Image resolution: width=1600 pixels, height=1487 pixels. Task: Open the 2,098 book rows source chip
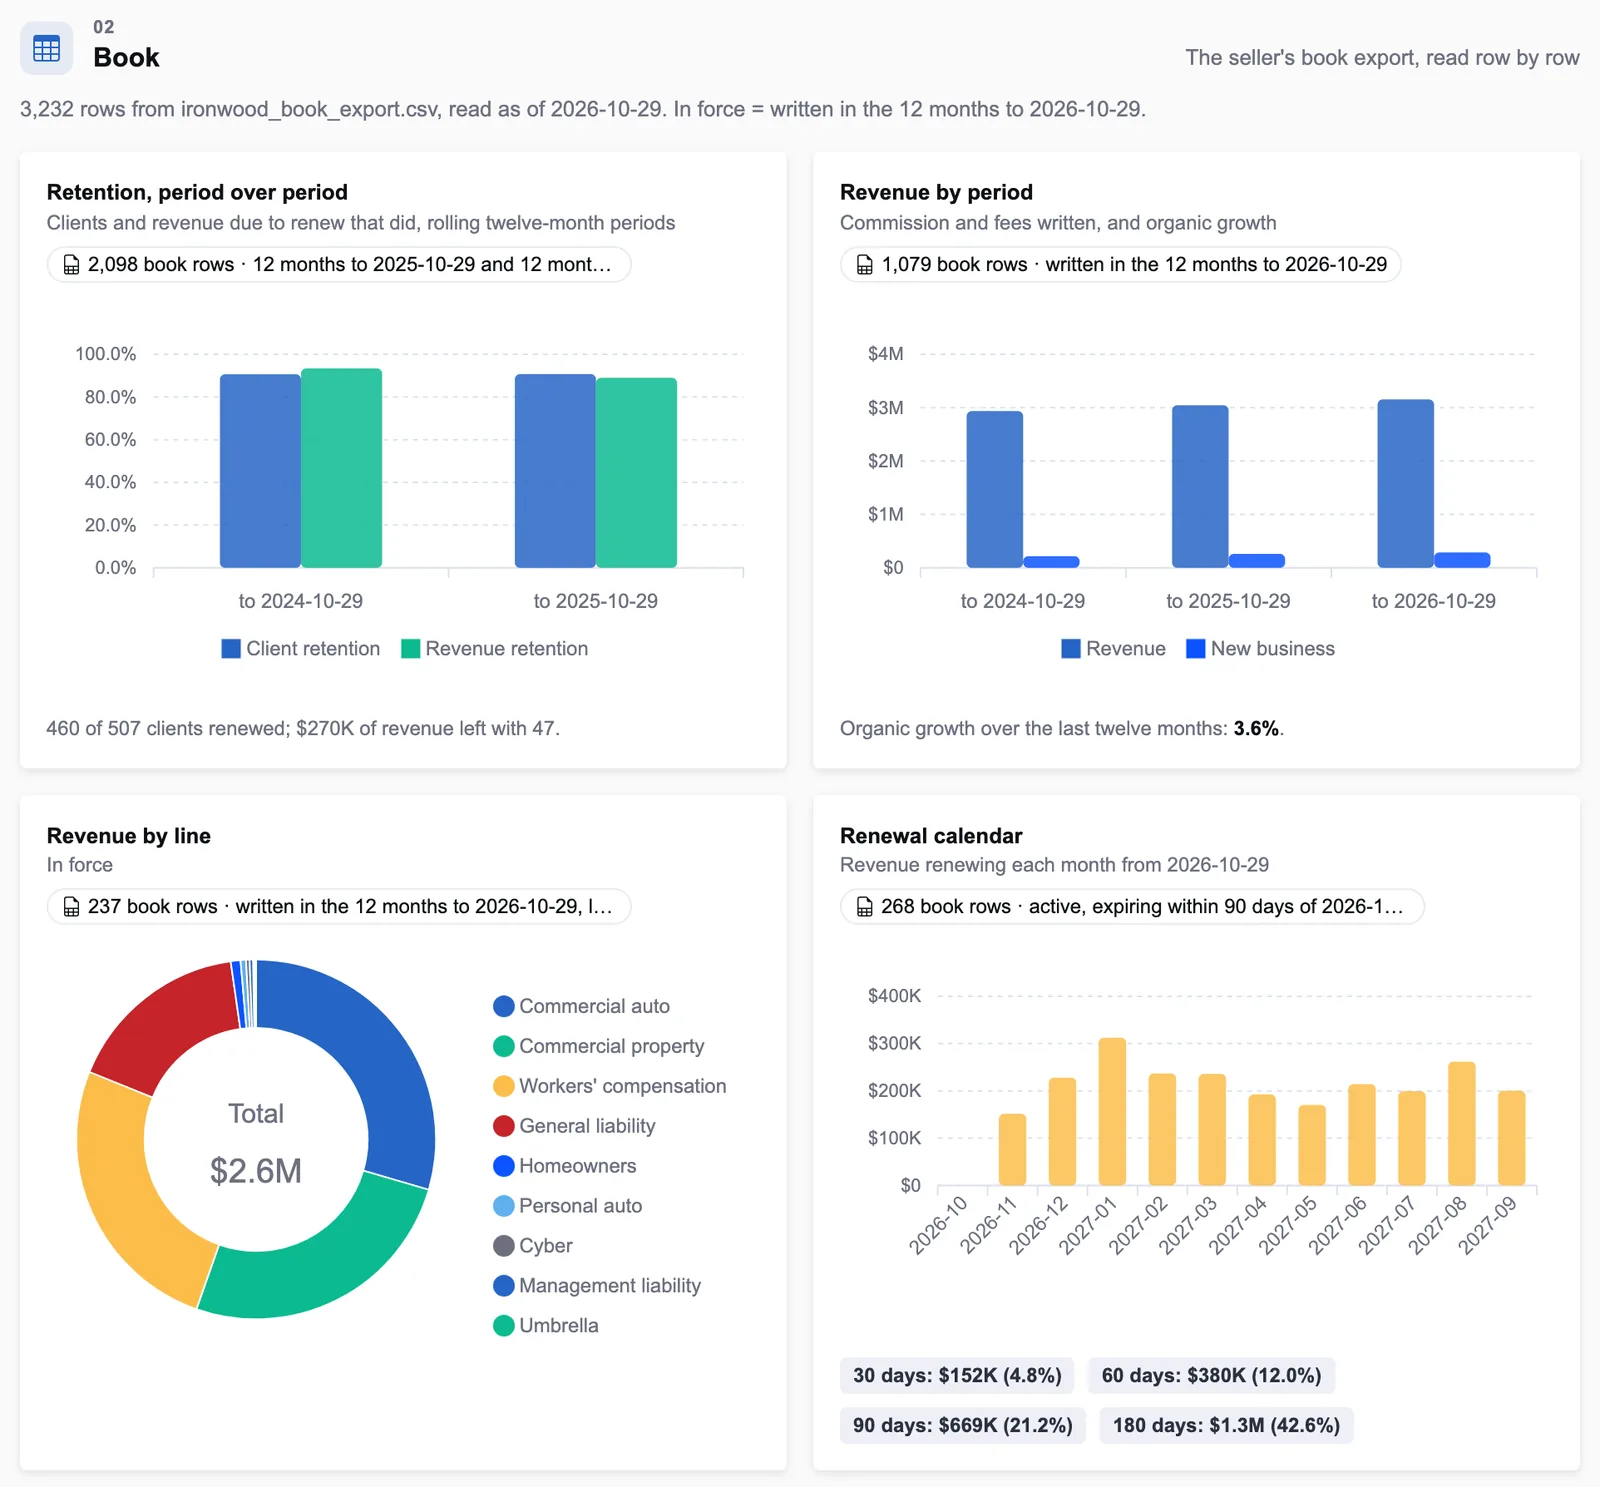pyautogui.click(x=339, y=265)
